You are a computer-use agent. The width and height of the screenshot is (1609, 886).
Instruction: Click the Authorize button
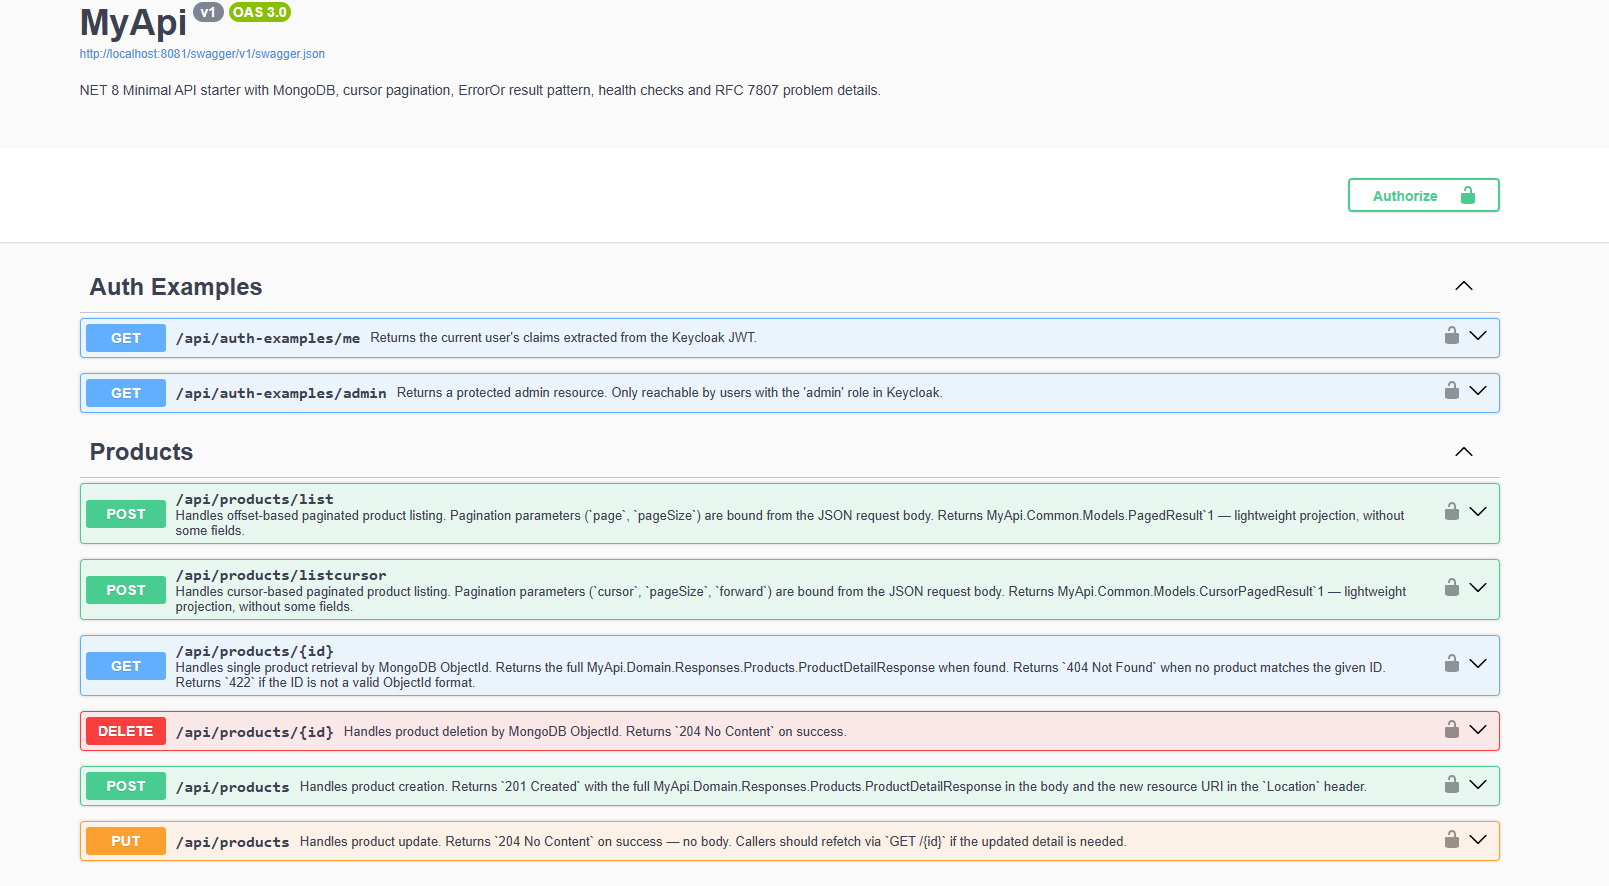1423,195
